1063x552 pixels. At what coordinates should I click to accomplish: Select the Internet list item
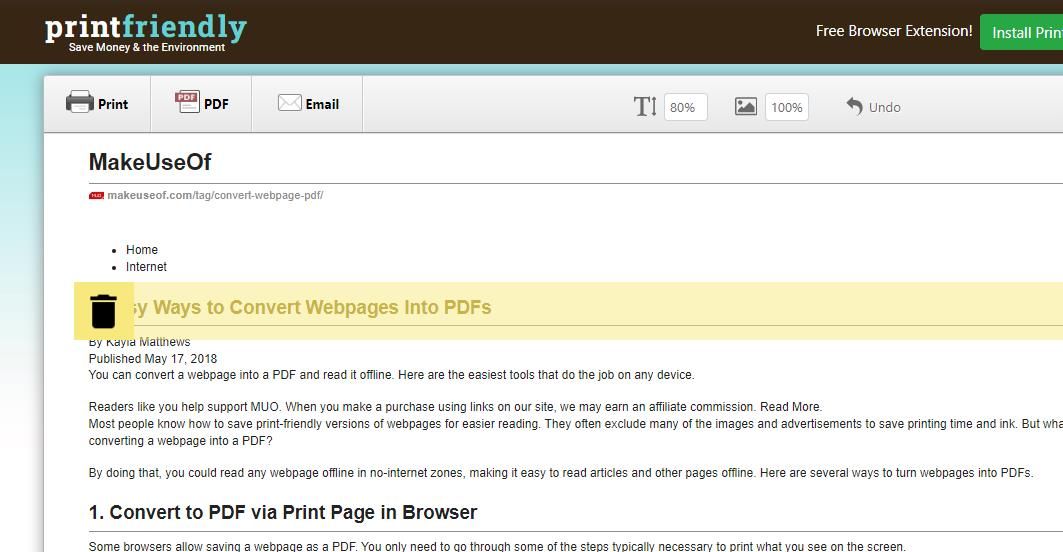[x=146, y=267]
